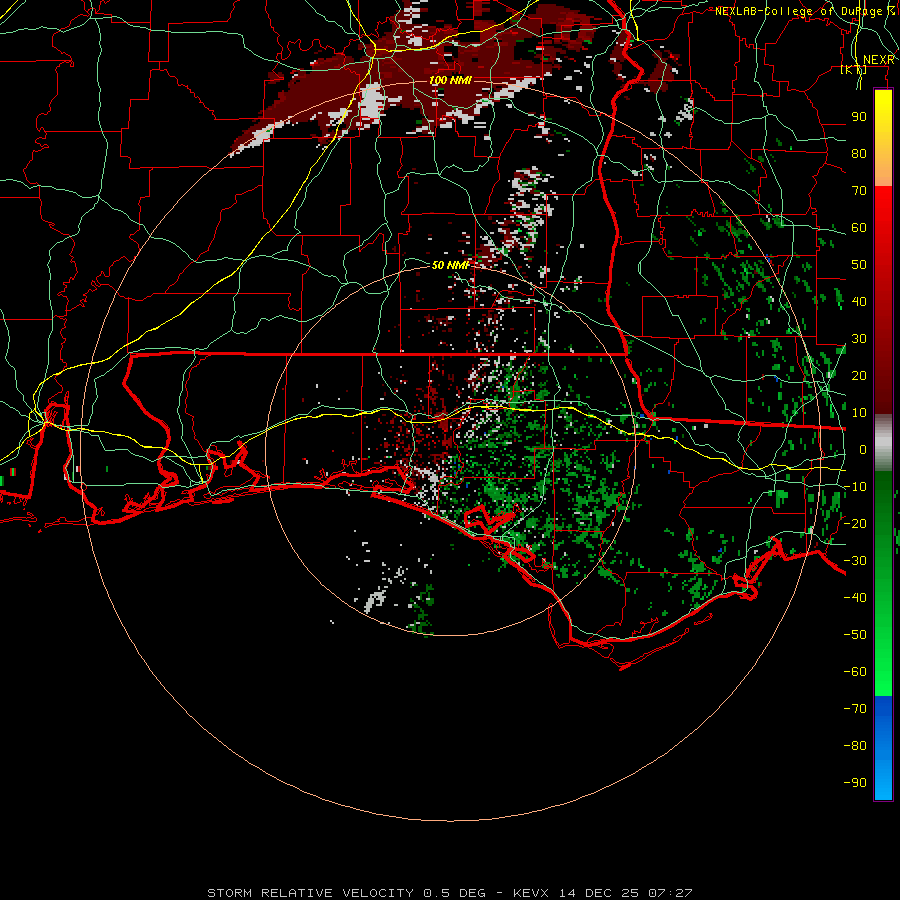
Task: Click the -20 value on velocity scale
Action: pyautogui.click(x=855, y=524)
